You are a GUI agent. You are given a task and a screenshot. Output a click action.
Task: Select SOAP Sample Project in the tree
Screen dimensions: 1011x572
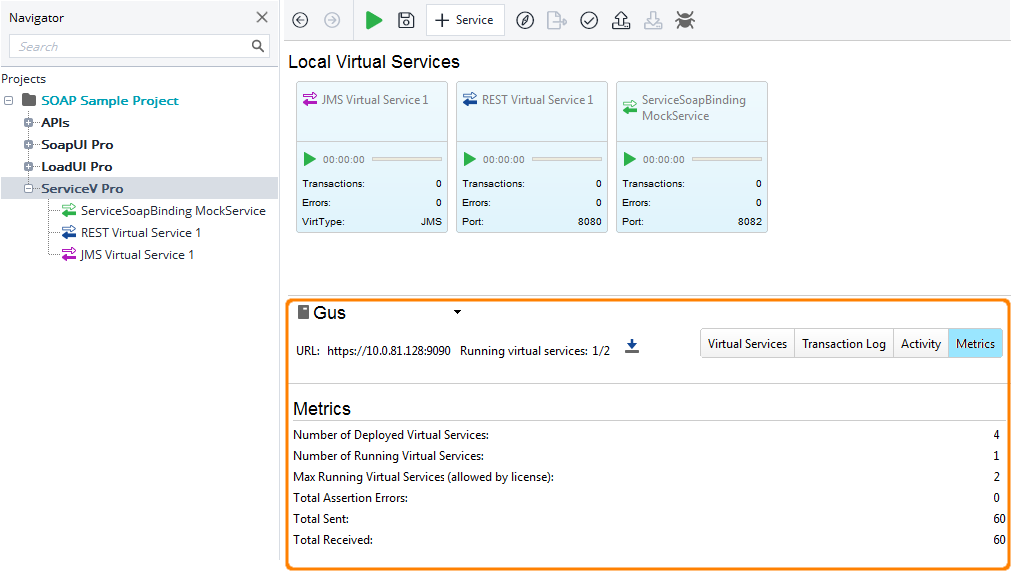click(110, 101)
